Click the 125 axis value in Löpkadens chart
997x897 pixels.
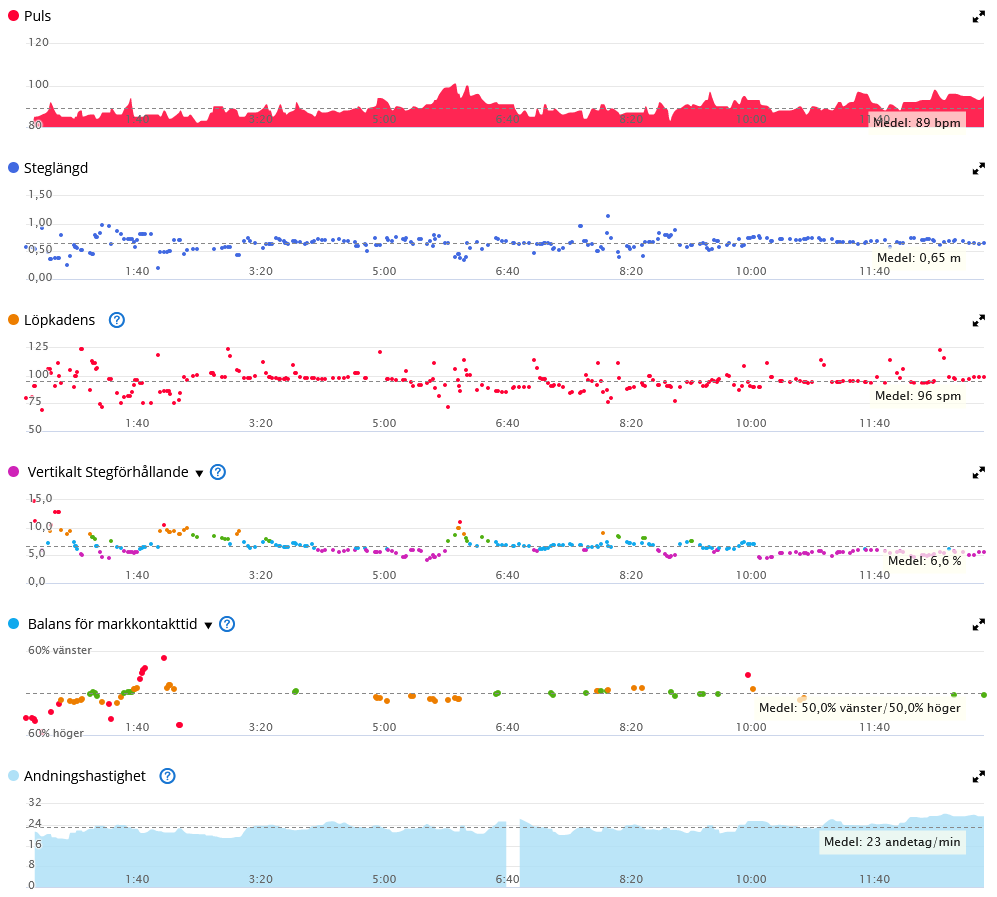tap(38, 346)
